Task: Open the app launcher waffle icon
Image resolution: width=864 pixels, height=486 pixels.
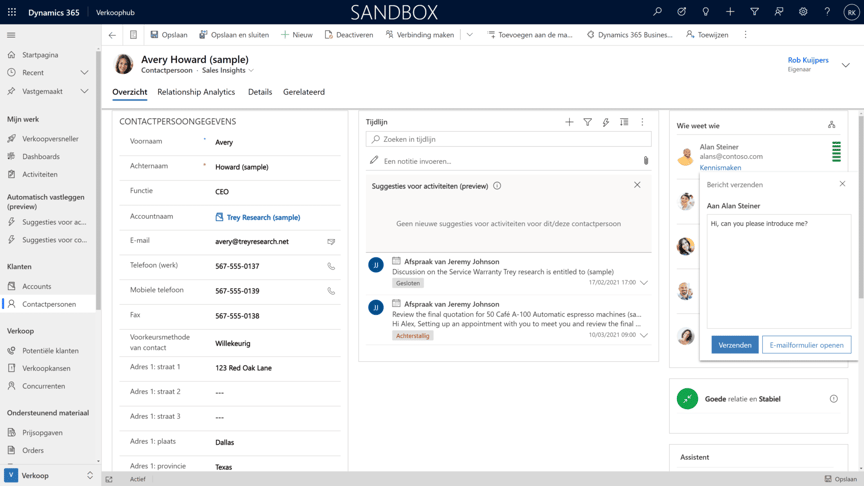Action: (x=12, y=12)
